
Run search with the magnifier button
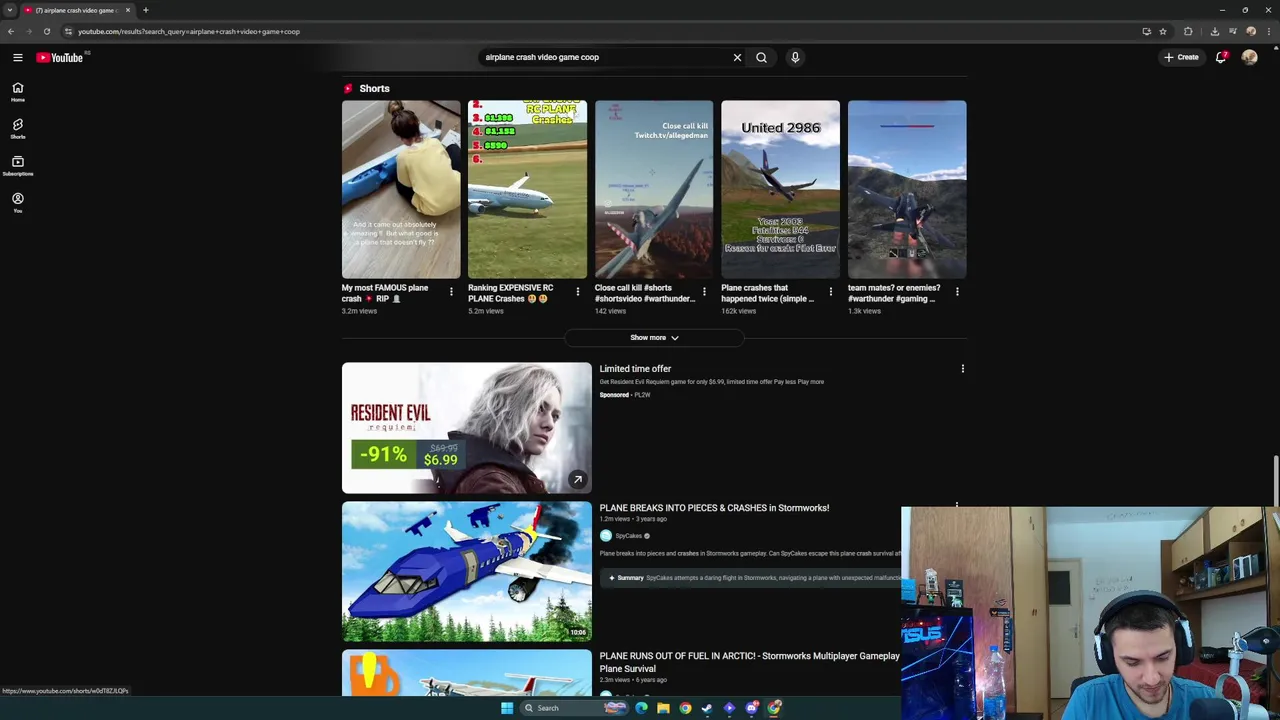[x=761, y=57]
